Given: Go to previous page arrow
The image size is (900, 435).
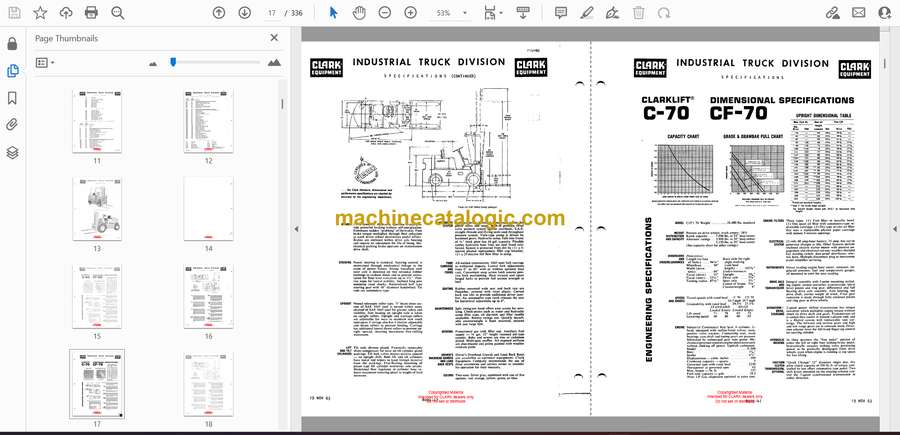Looking at the screenshot, I should (219, 13).
